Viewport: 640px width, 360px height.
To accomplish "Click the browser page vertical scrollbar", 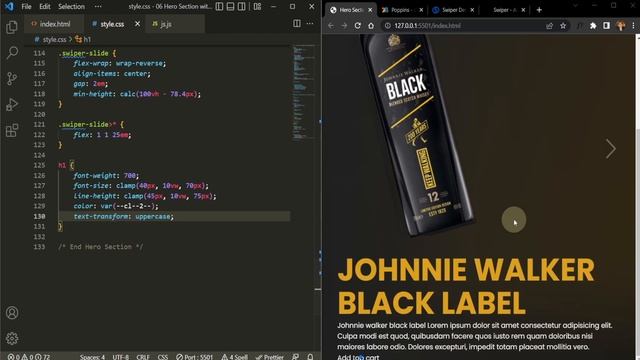I will (x=637, y=196).
